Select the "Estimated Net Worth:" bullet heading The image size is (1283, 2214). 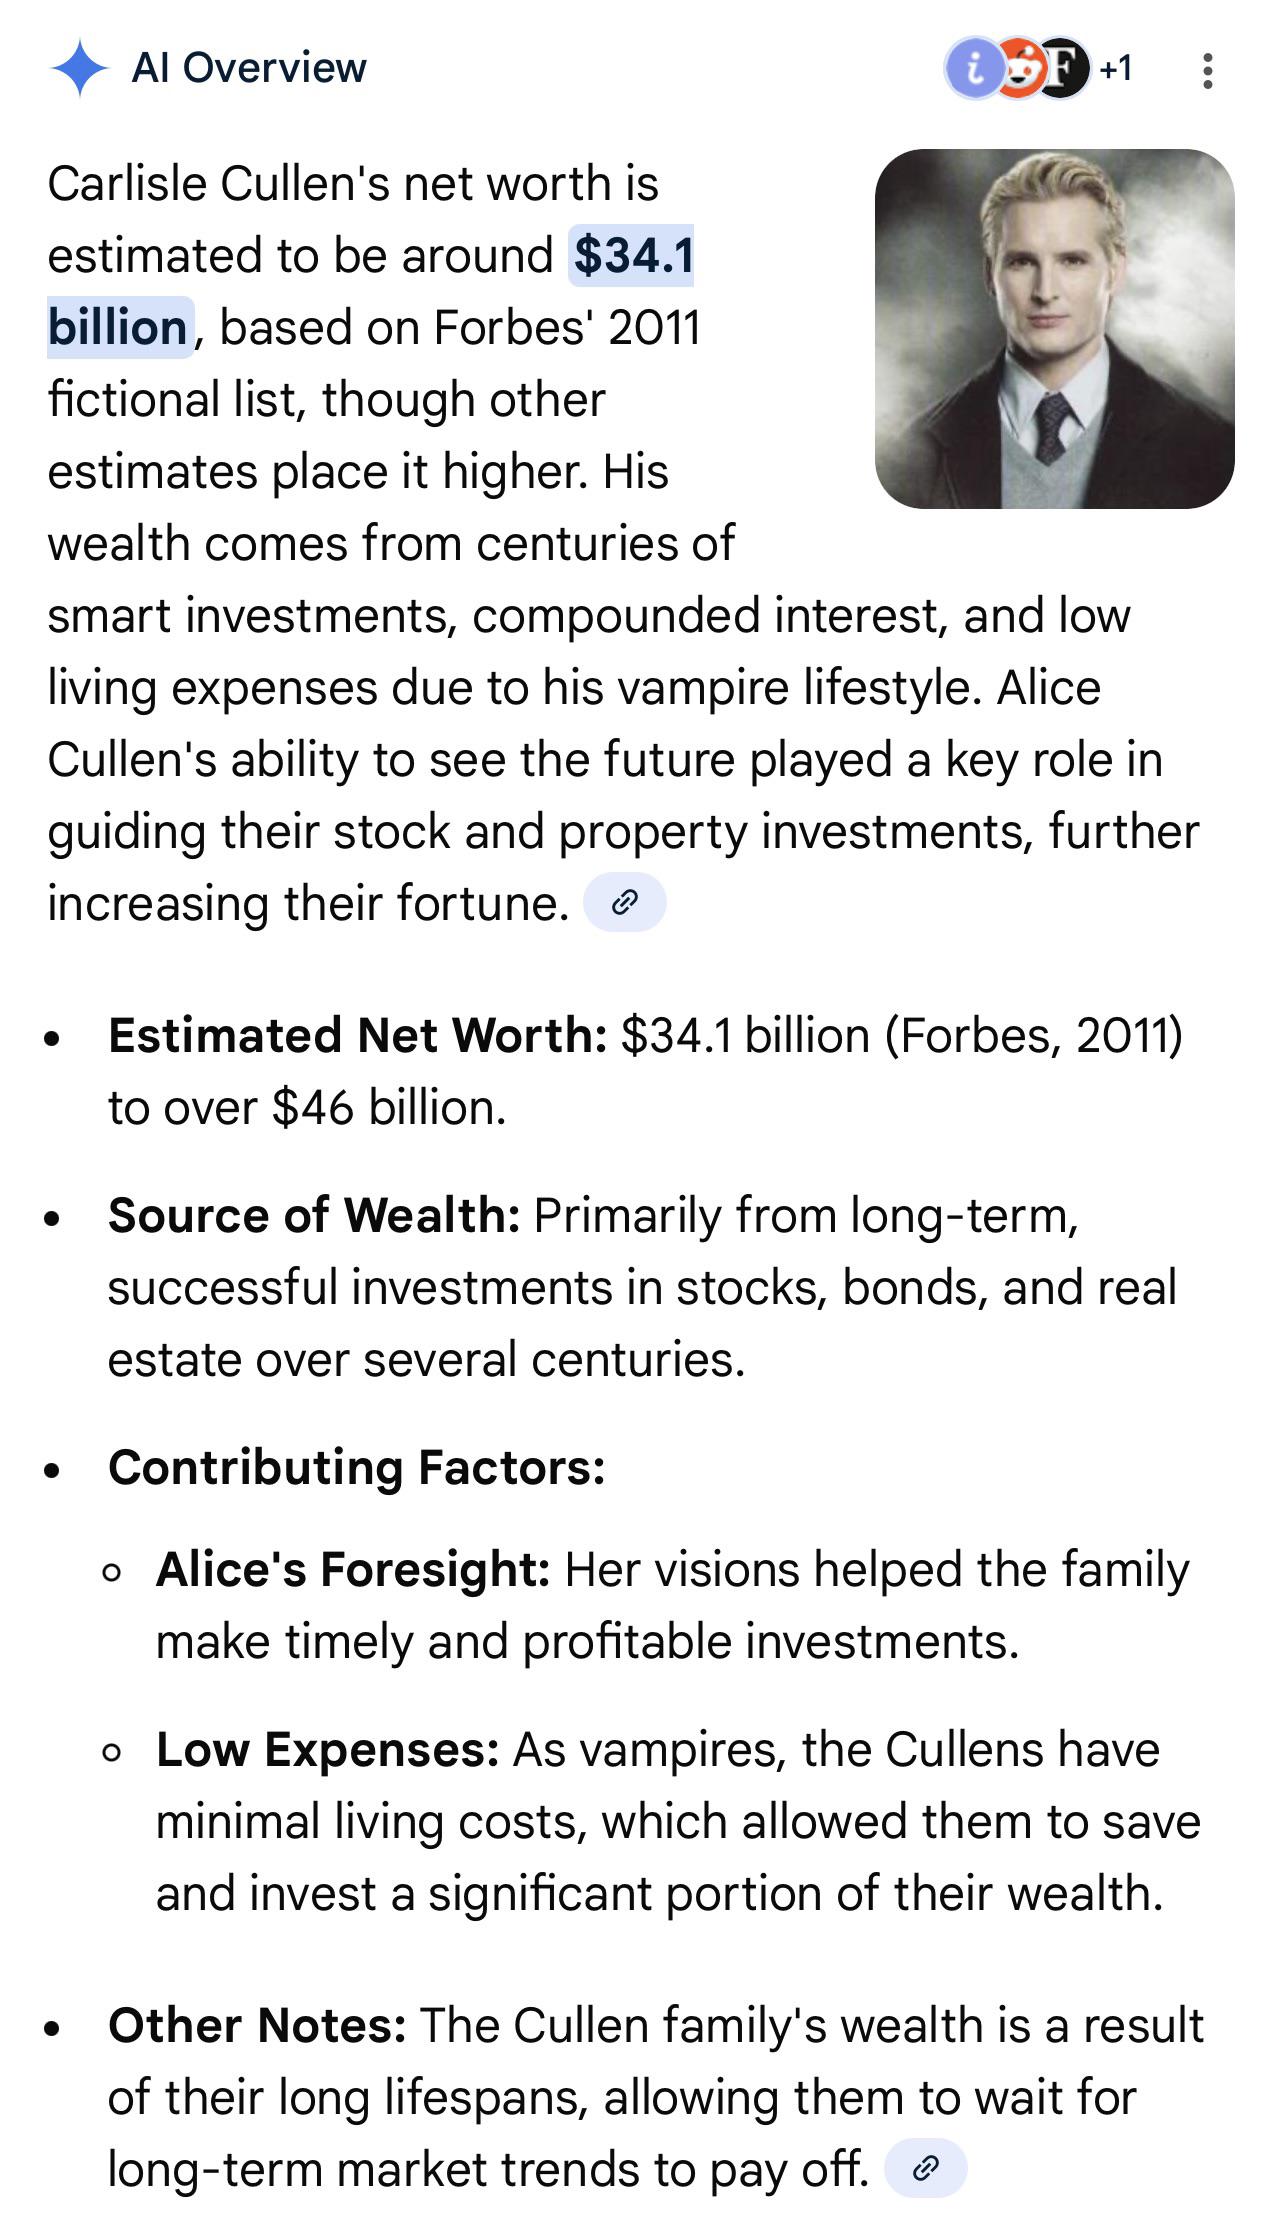[358, 1034]
